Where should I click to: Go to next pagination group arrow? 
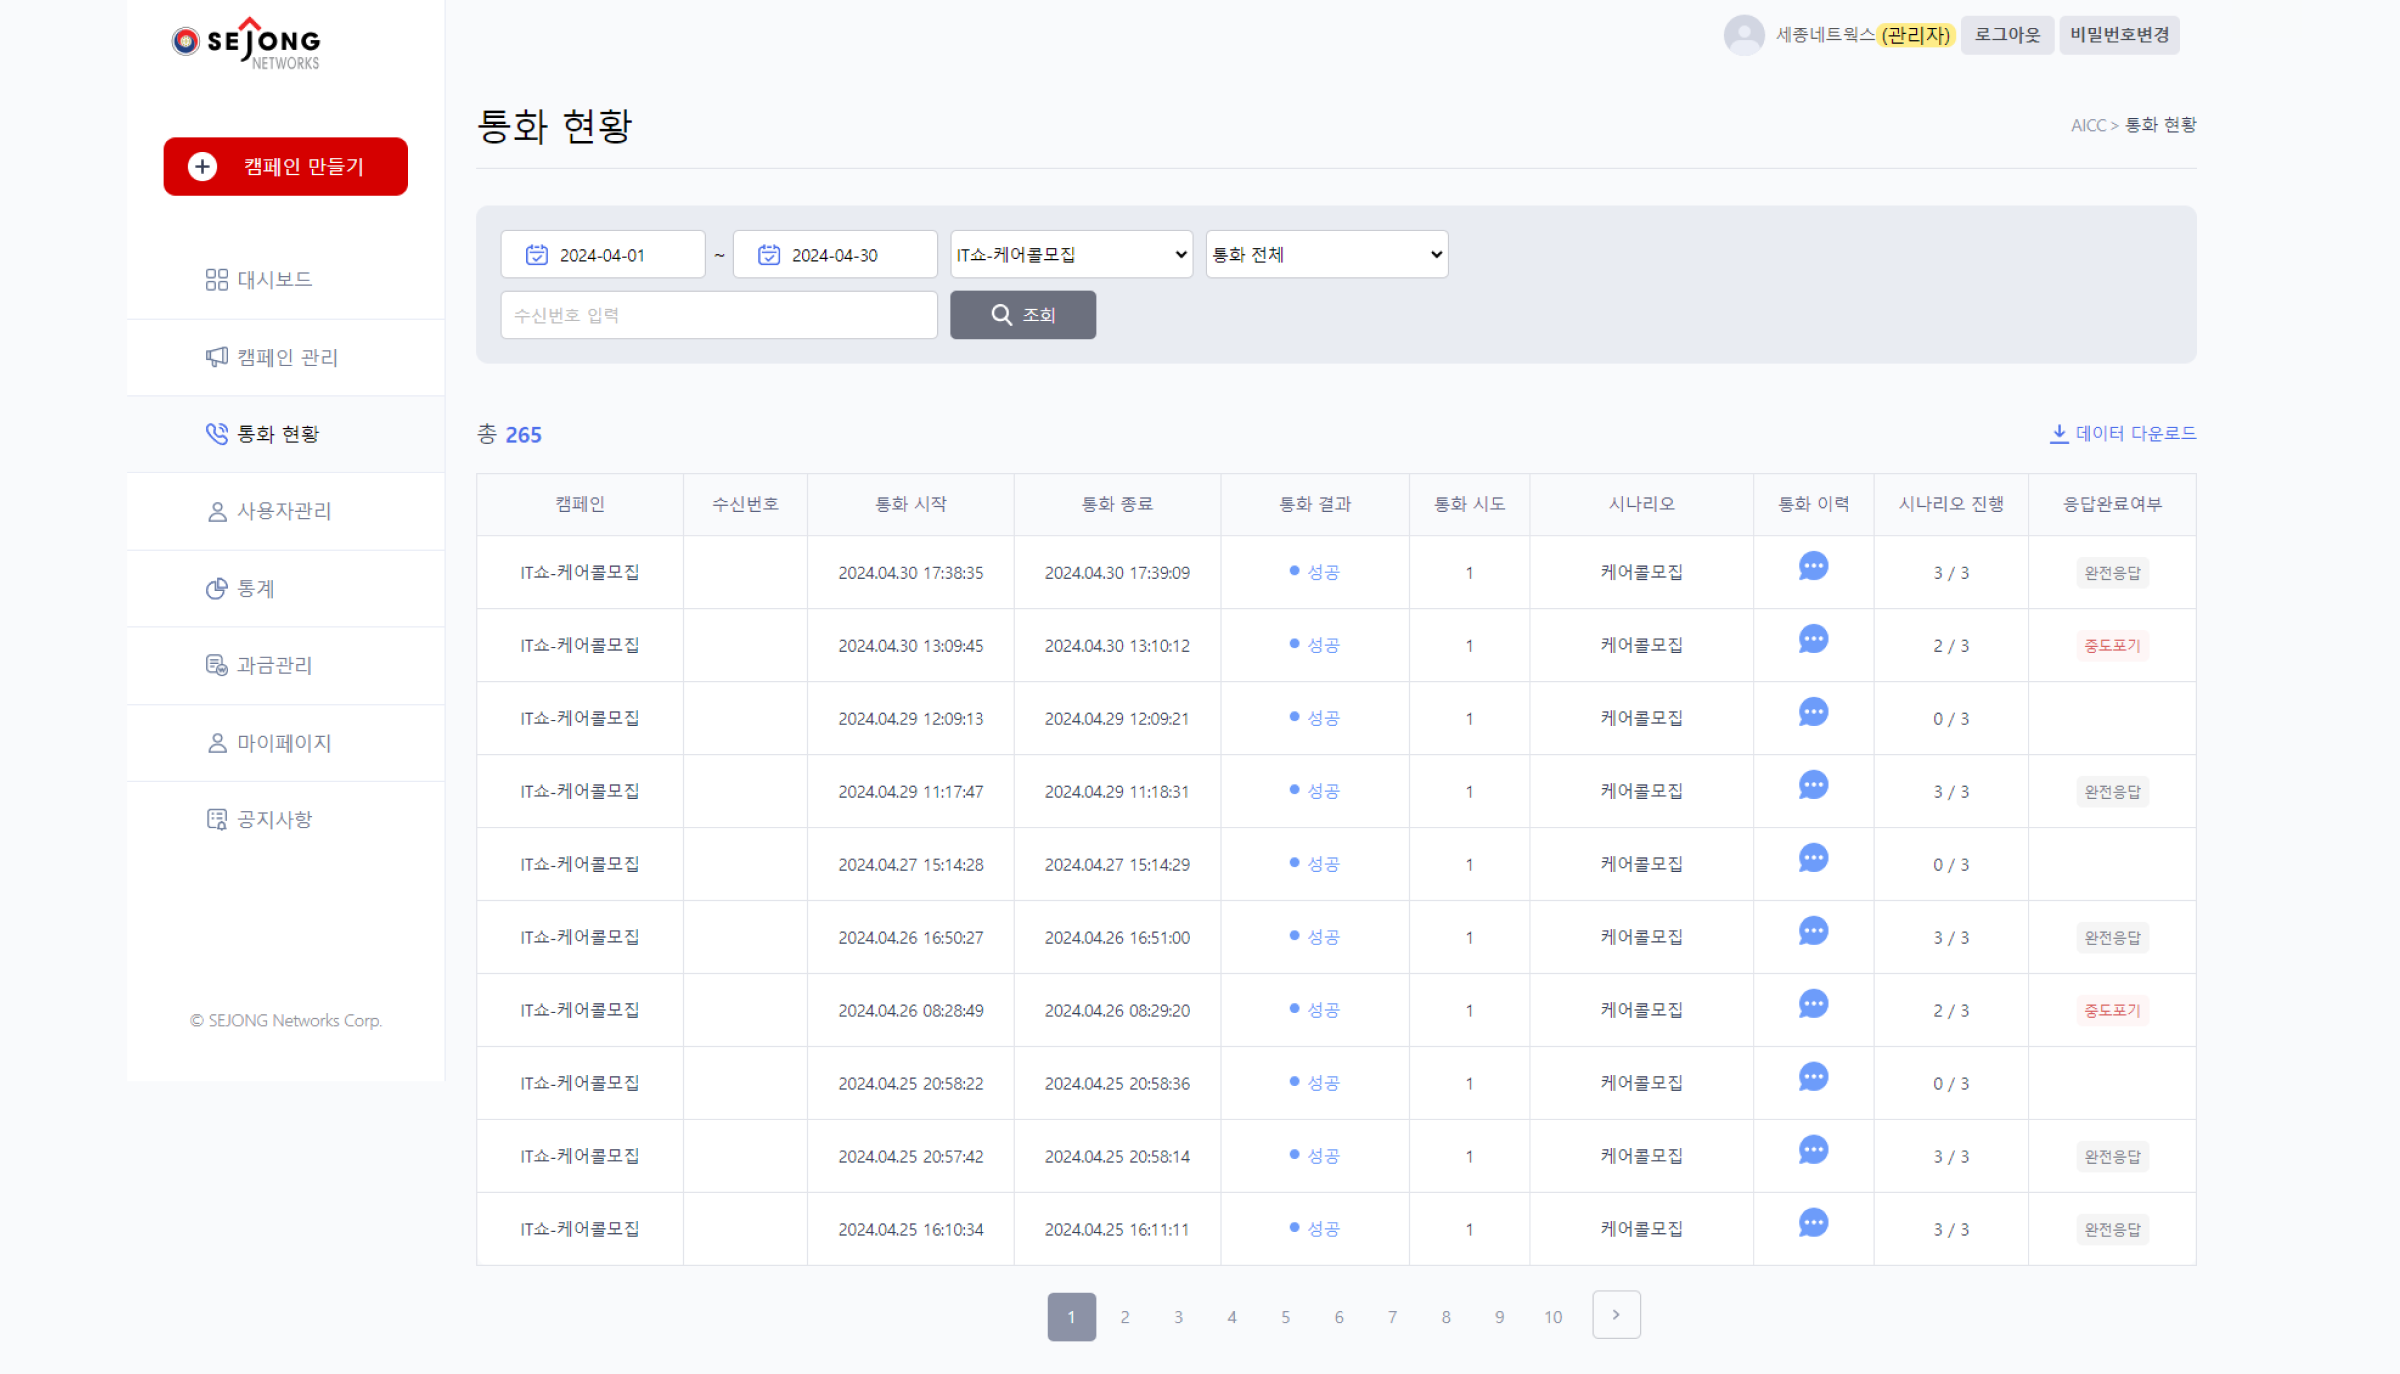point(1615,1316)
